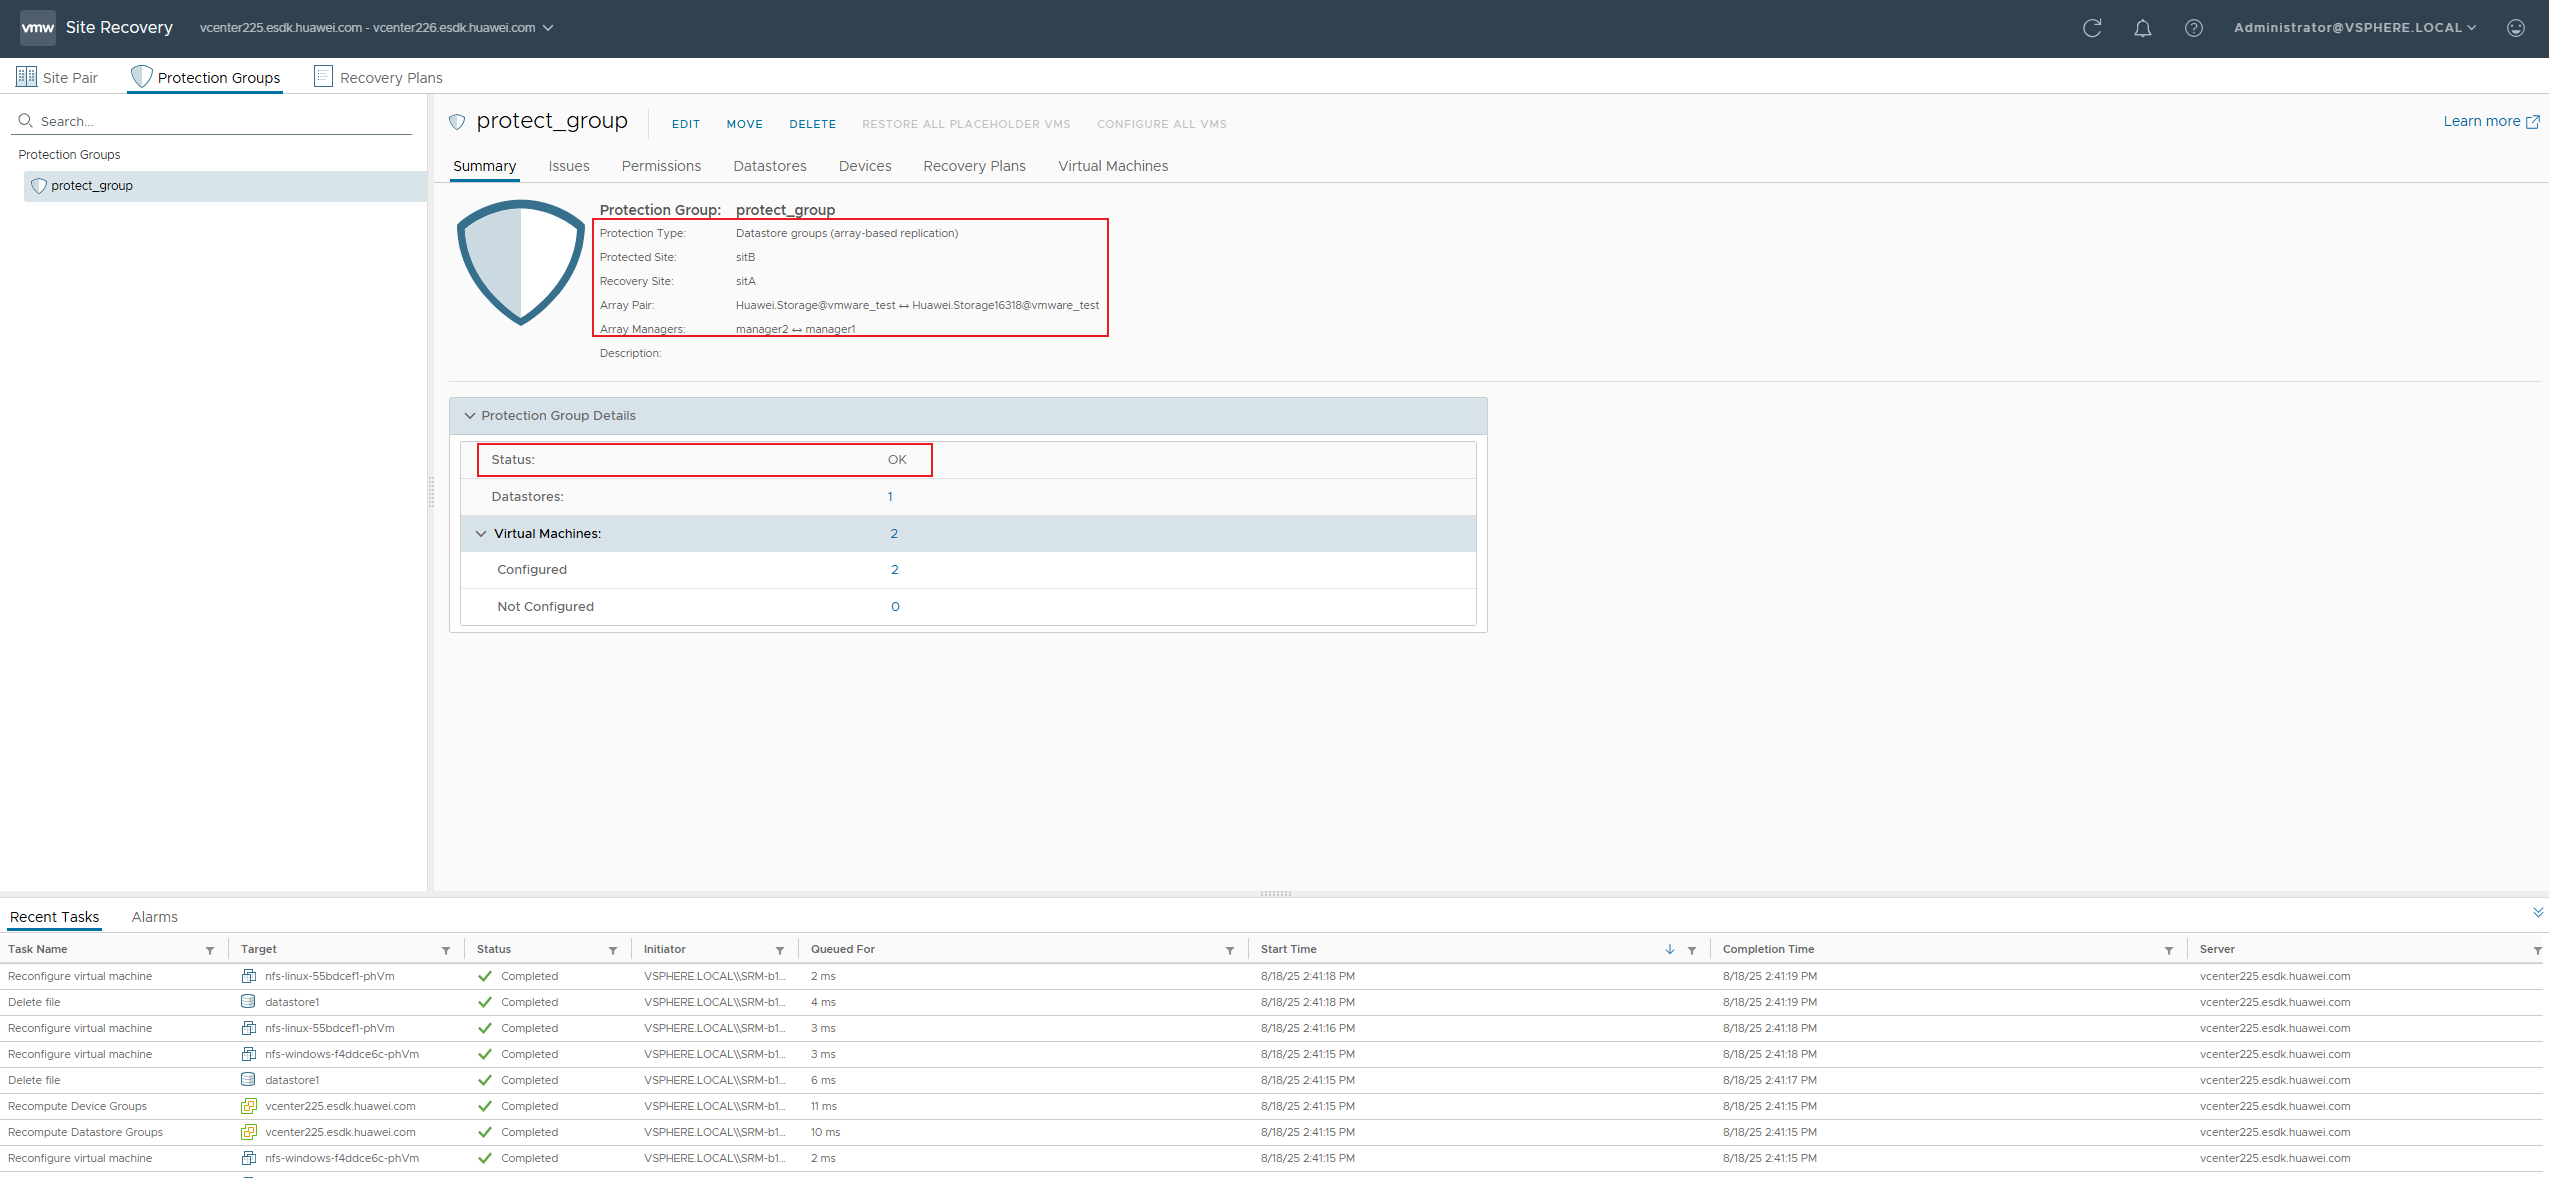Click the MOVE button
2549x1178 pixels.
coord(744,124)
